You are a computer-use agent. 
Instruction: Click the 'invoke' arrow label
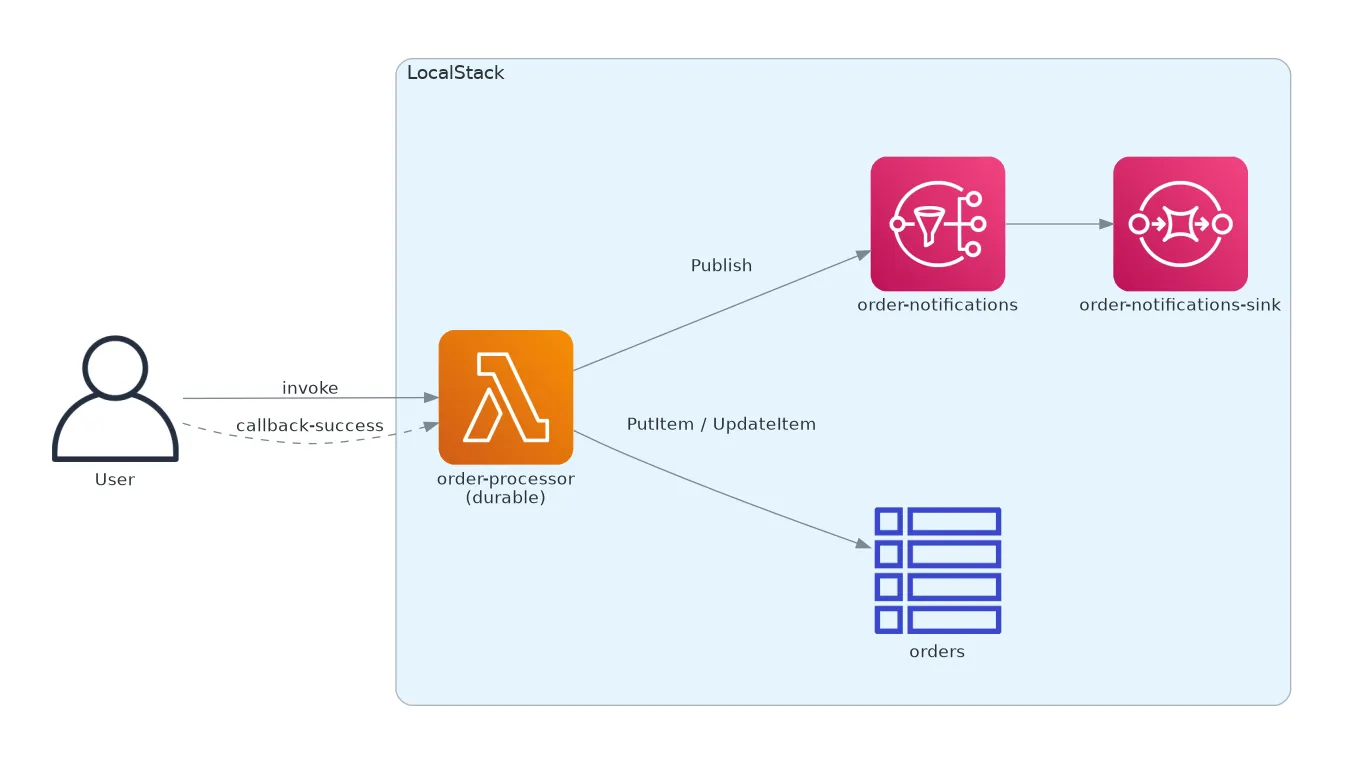click(x=310, y=388)
